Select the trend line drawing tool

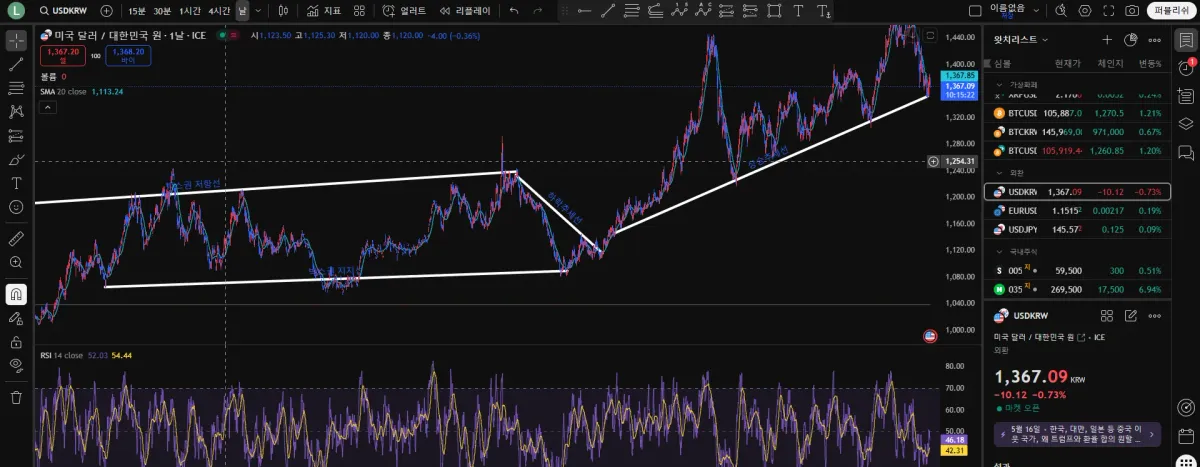(16, 64)
